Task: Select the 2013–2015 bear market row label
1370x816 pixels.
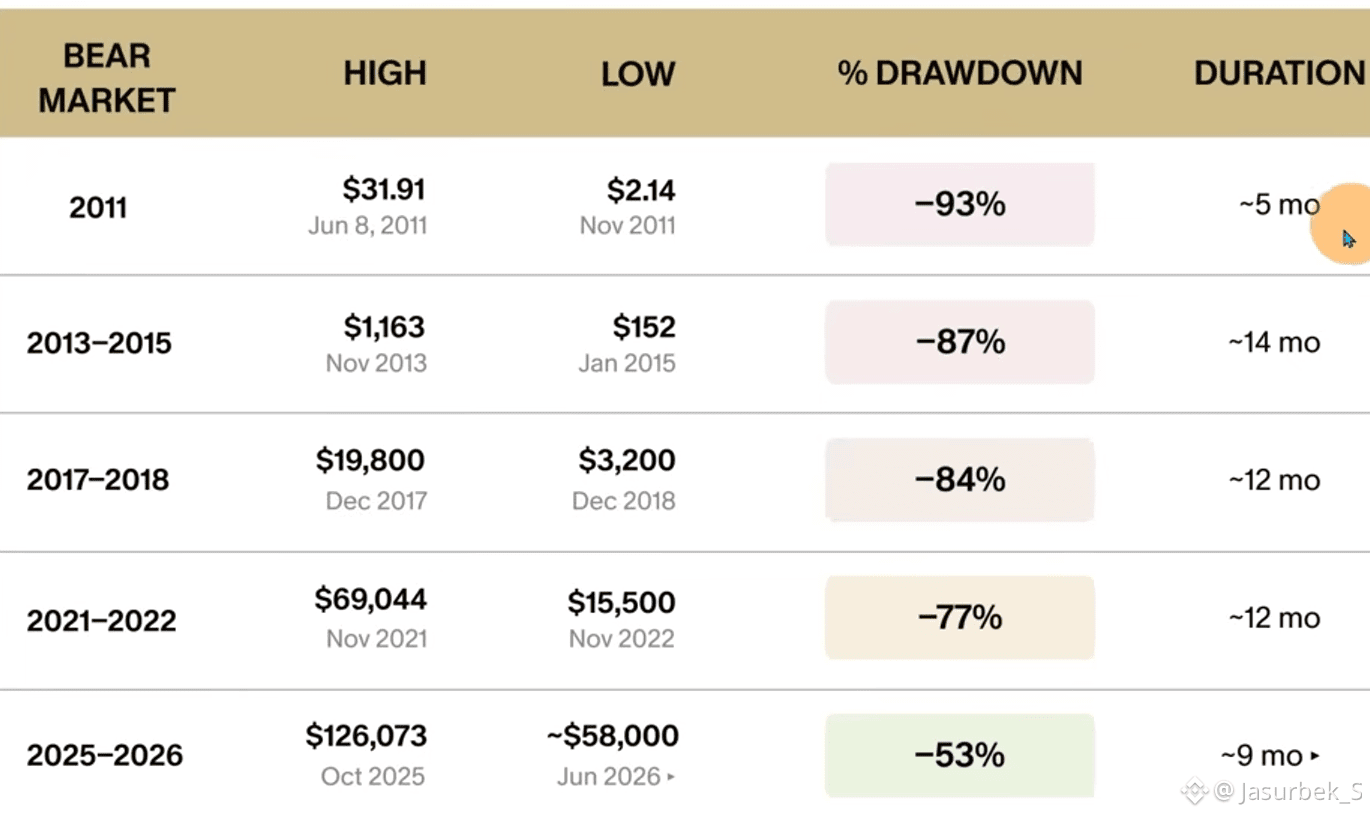Action: coord(99,343)
